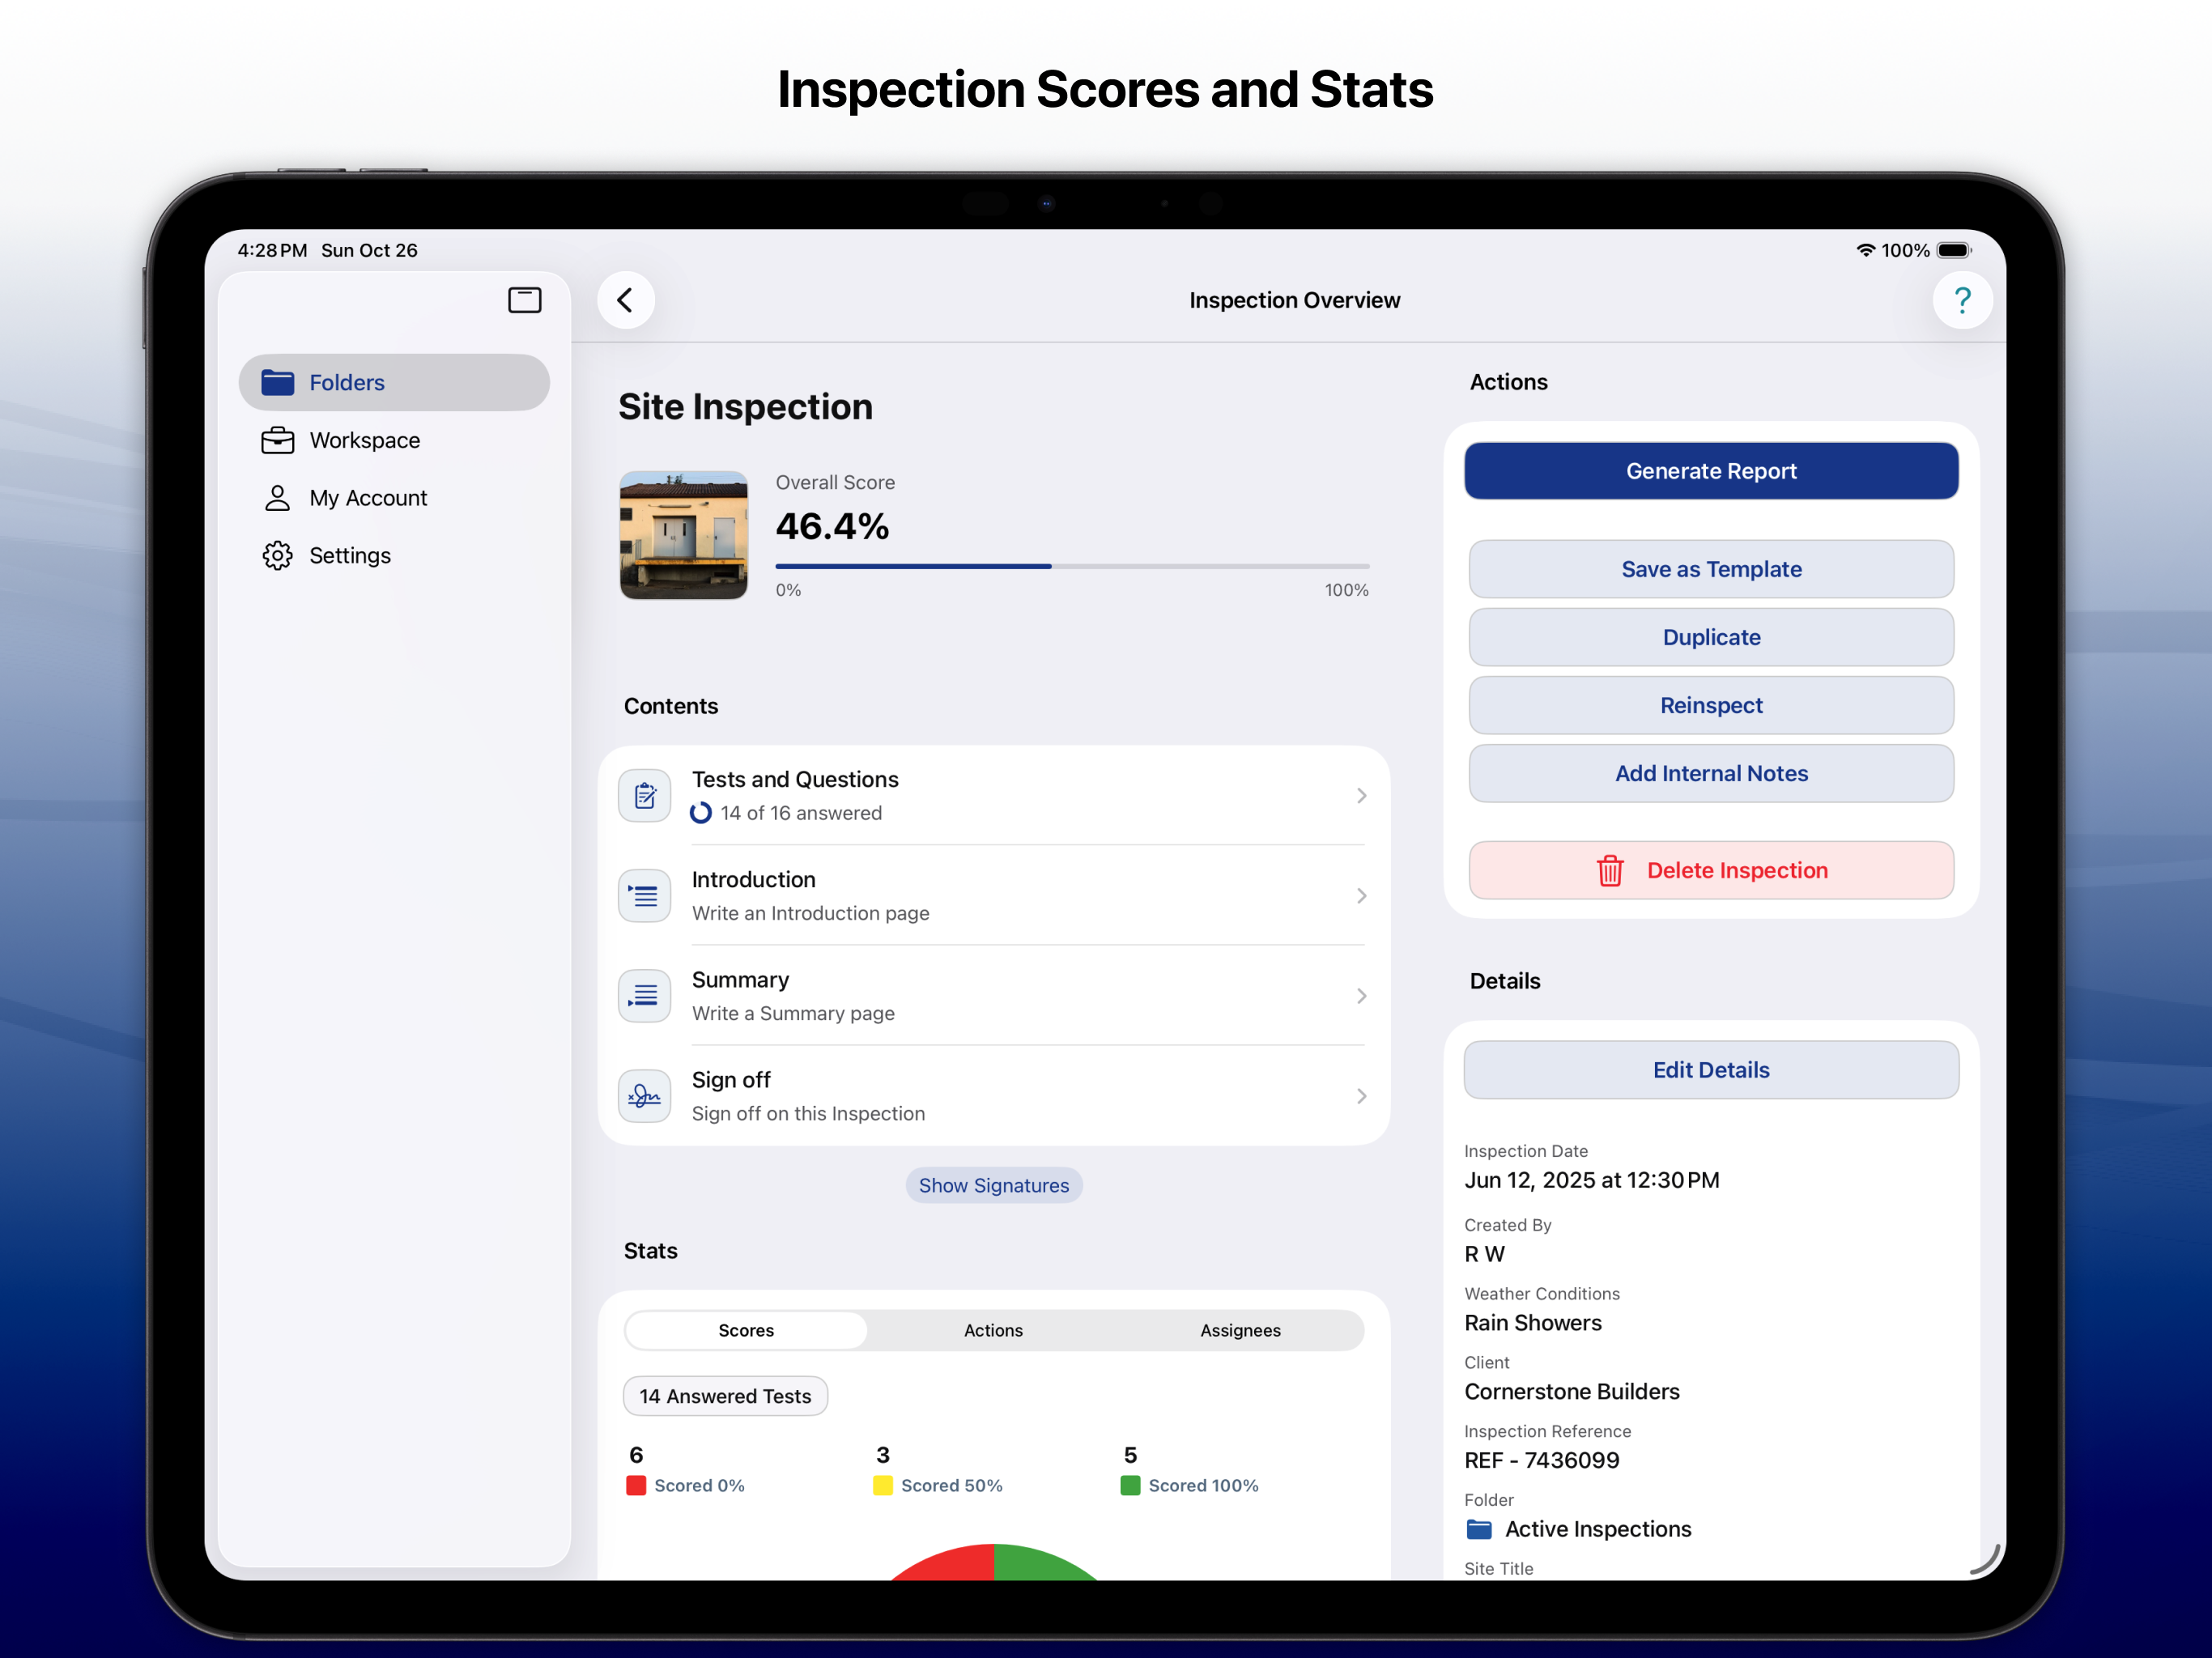Open Settings from the sidebar
2212x1658 pixels.
394,555
